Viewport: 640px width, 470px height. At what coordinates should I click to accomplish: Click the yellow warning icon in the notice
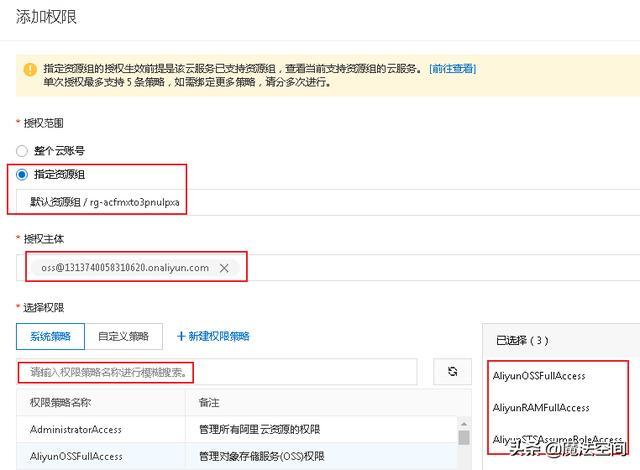pyautogui.click(x=30, y=69)
